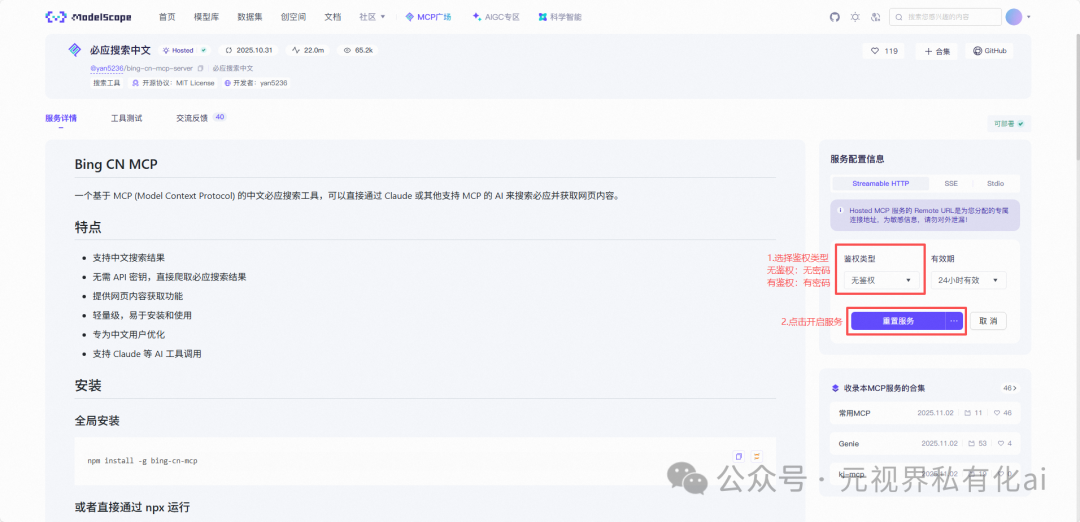Expand the 46 collections arrow
The width and height of the screenshot is (1080, 522).
click(1010, 388)
